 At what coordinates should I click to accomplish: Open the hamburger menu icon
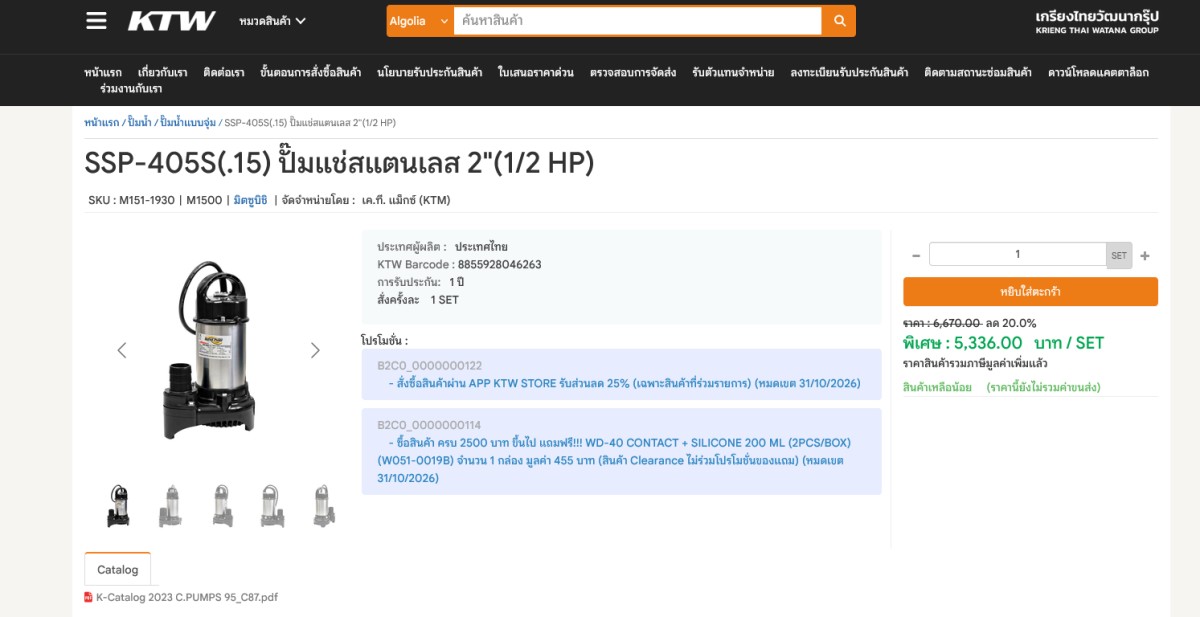point(96,20)
